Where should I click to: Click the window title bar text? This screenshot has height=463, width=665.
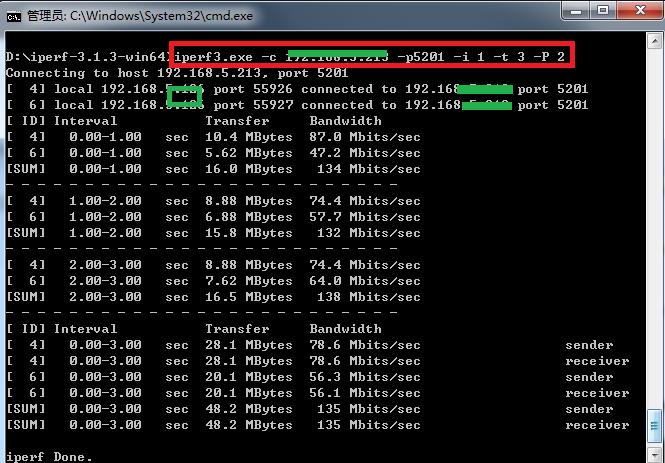140,16
